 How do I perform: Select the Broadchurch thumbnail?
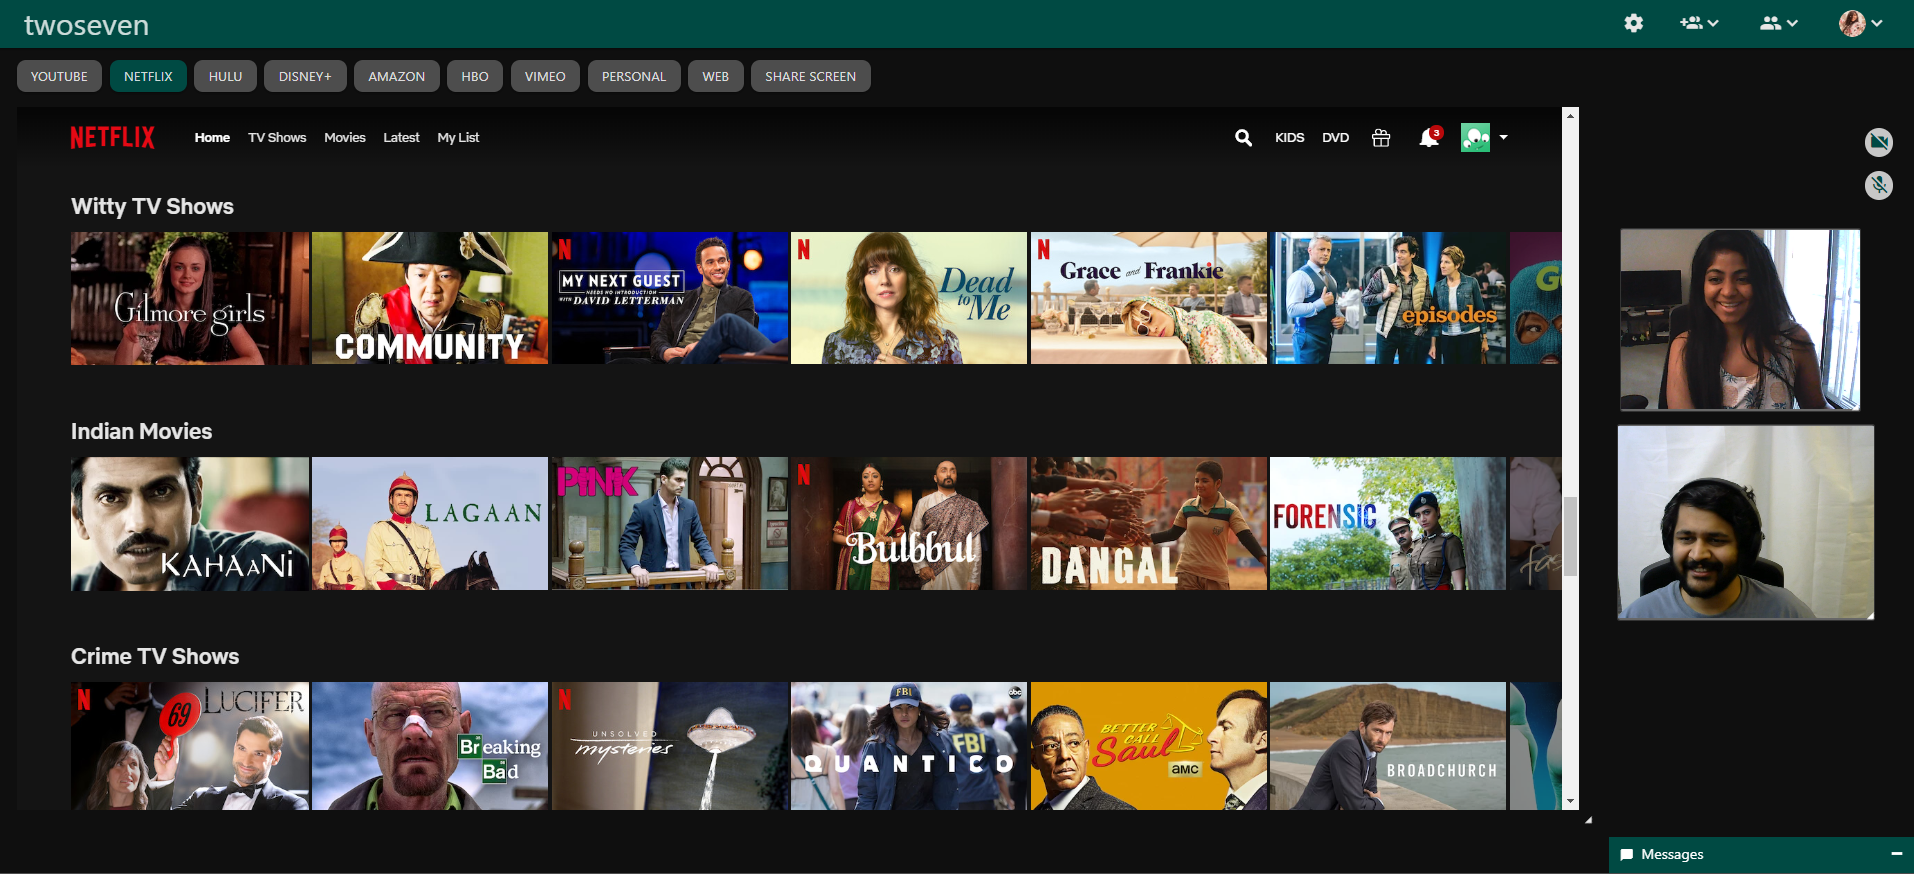[1388, 746]
